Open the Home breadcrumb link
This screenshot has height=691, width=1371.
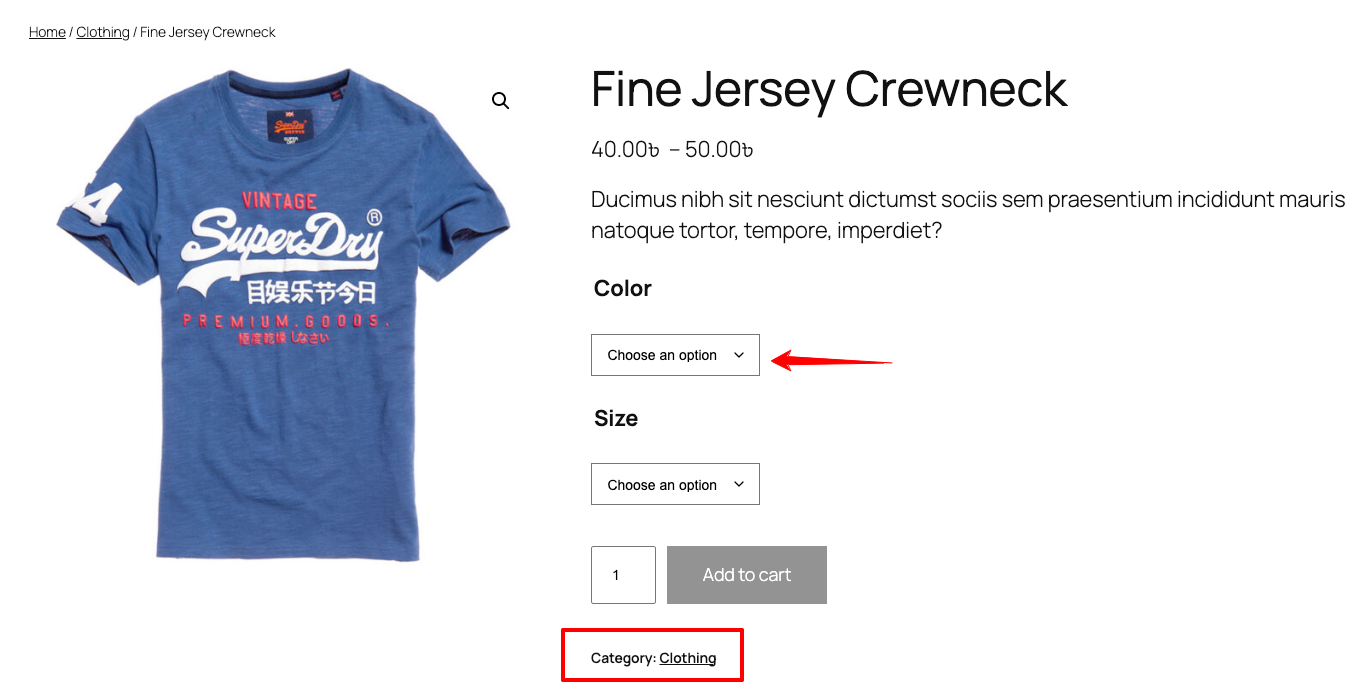coord(46,31)
